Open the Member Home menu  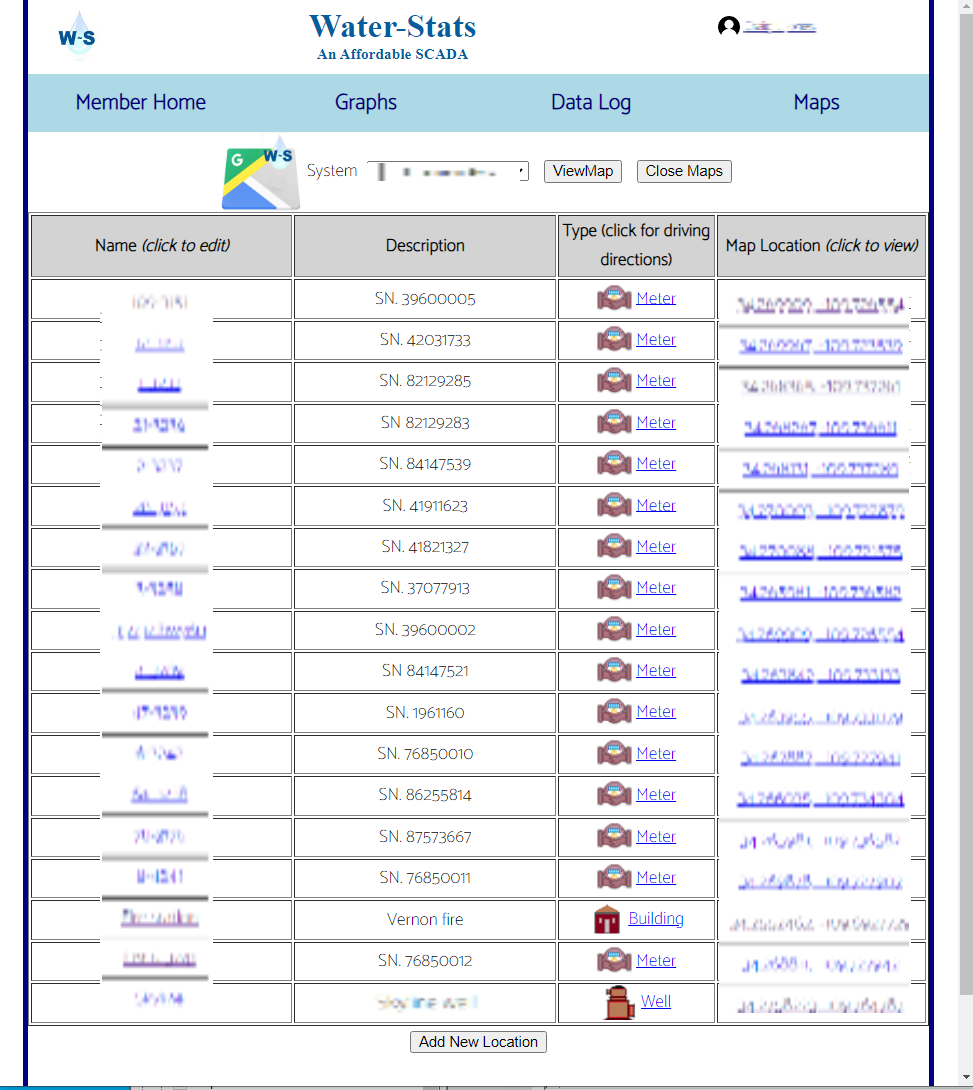[x=141, y=102]
